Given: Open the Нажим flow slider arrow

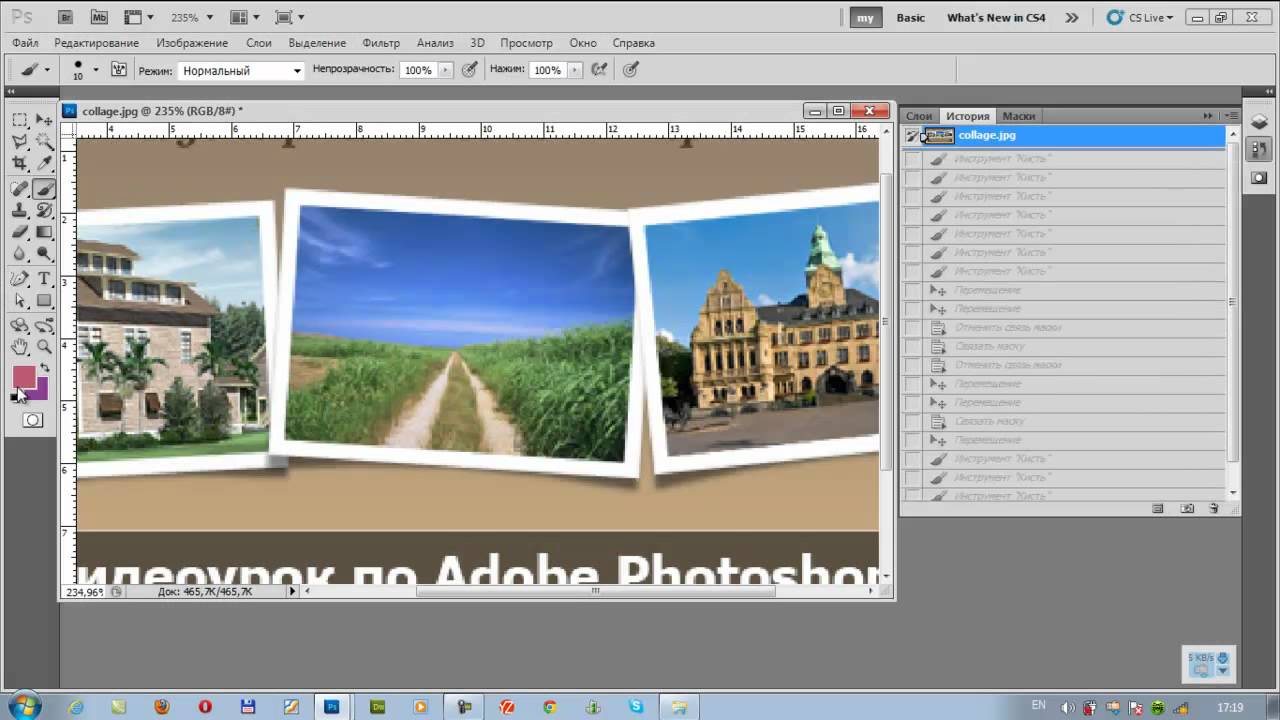Looking at the screenshot, I should (x=575, y=70).
